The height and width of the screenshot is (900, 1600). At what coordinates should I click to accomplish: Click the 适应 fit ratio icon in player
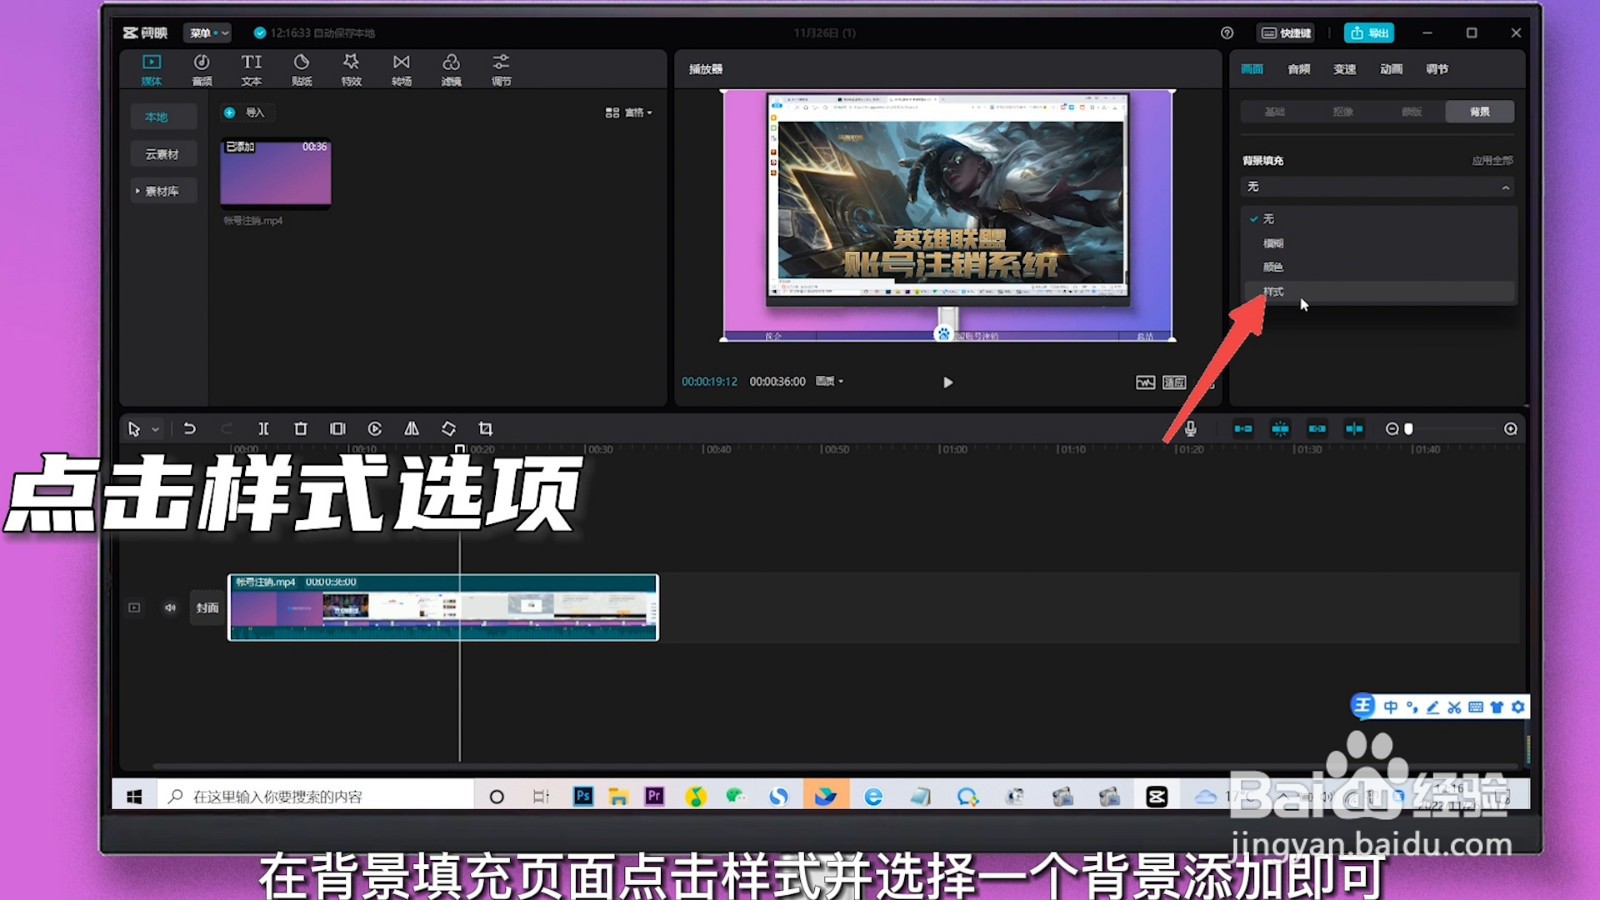point(1174,382)
